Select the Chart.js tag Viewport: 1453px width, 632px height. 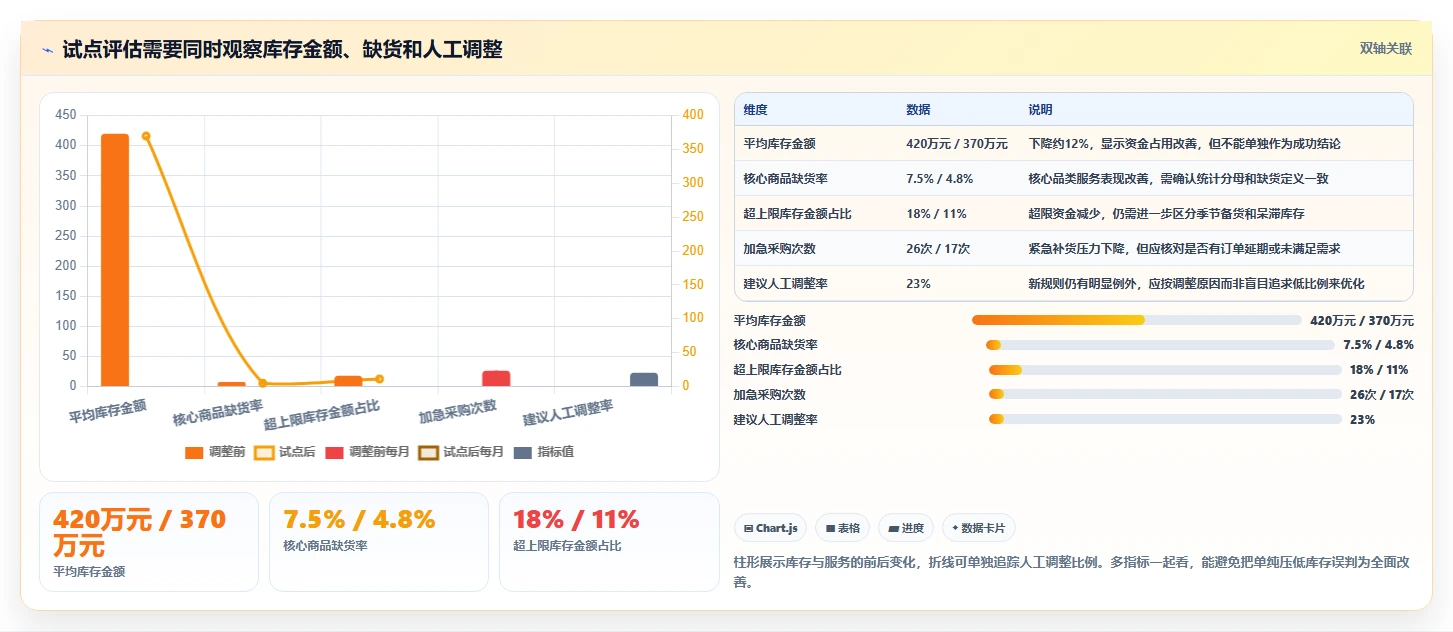pyautogui.click(x=770, y=528)
